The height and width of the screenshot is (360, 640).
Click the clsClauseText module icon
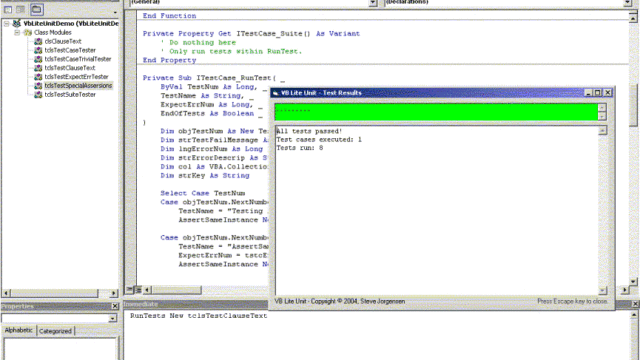pyautogui.click(x=38, y=41)
